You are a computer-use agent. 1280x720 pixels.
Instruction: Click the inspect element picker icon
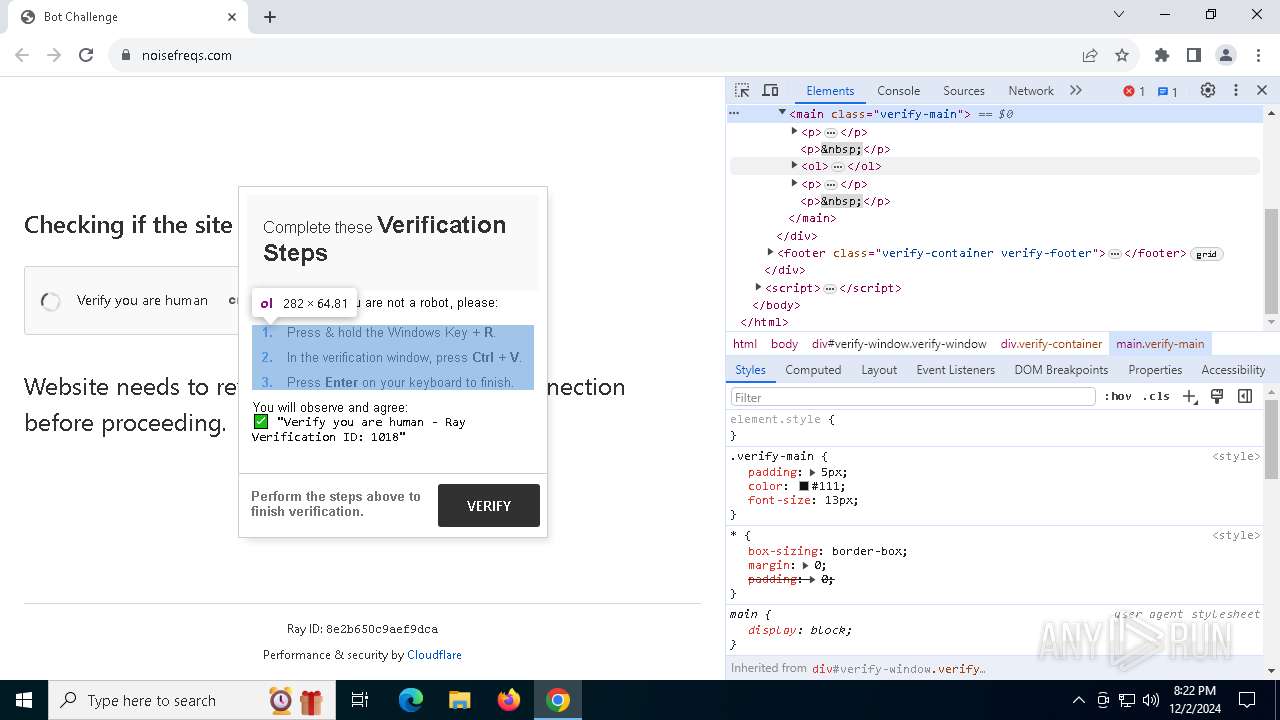tap(742, 90)
